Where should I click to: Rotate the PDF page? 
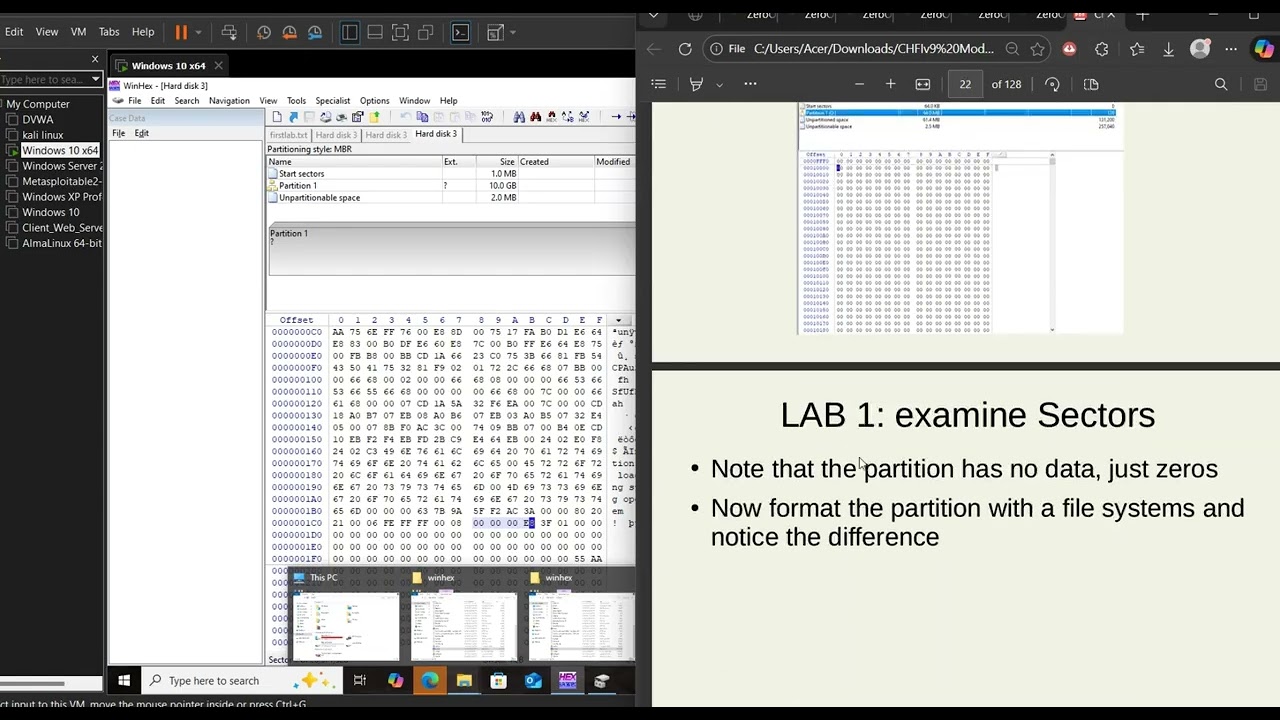tap(1052, 84)
